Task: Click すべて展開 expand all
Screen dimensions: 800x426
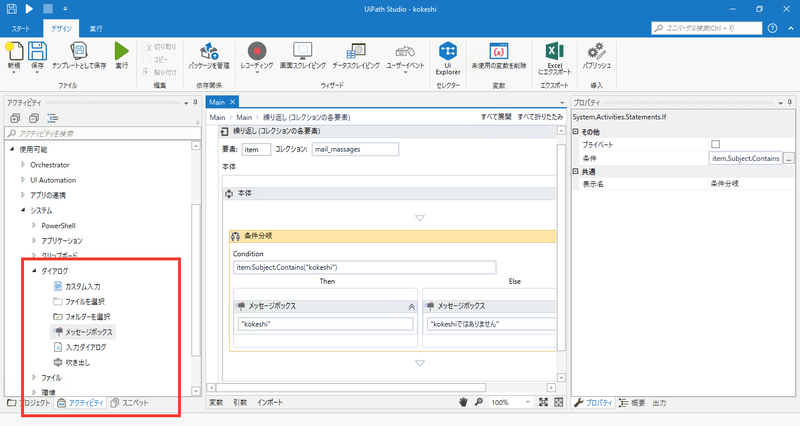Action: click(496, 117)
